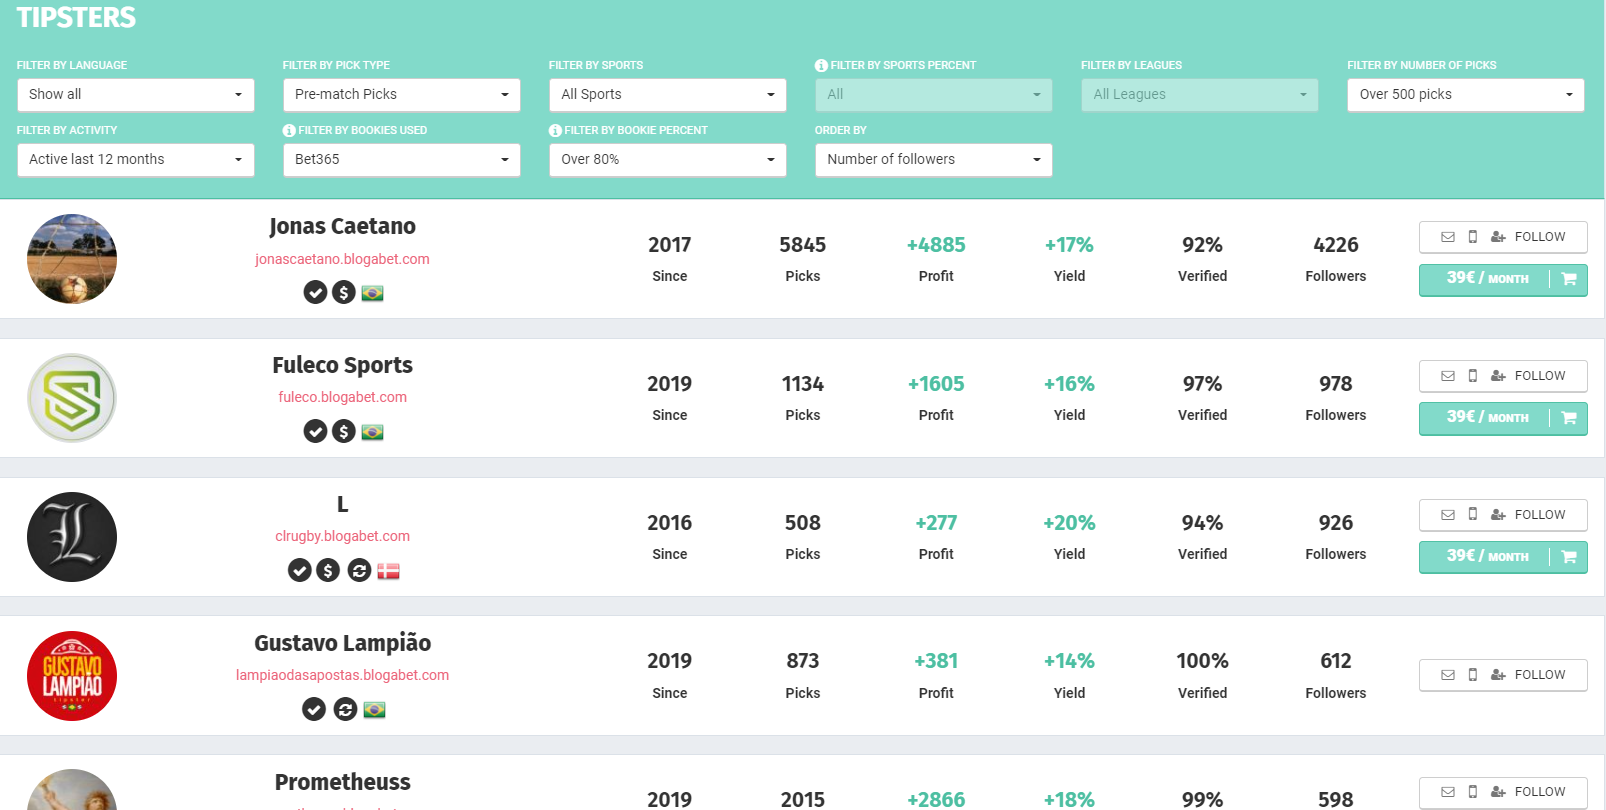Click envelope icon in Jonas Caetano's follow row
1606x810 pixels.
tap(1447, 237)
